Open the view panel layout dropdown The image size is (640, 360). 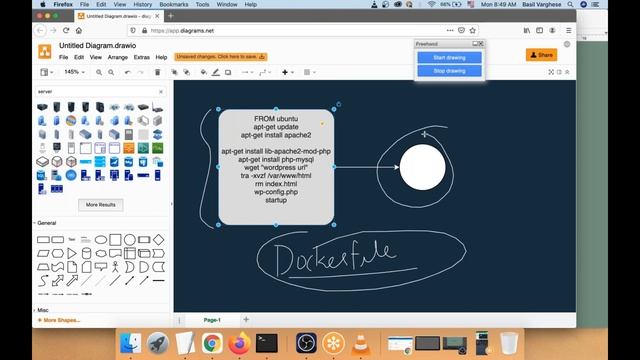click(46, 72)
